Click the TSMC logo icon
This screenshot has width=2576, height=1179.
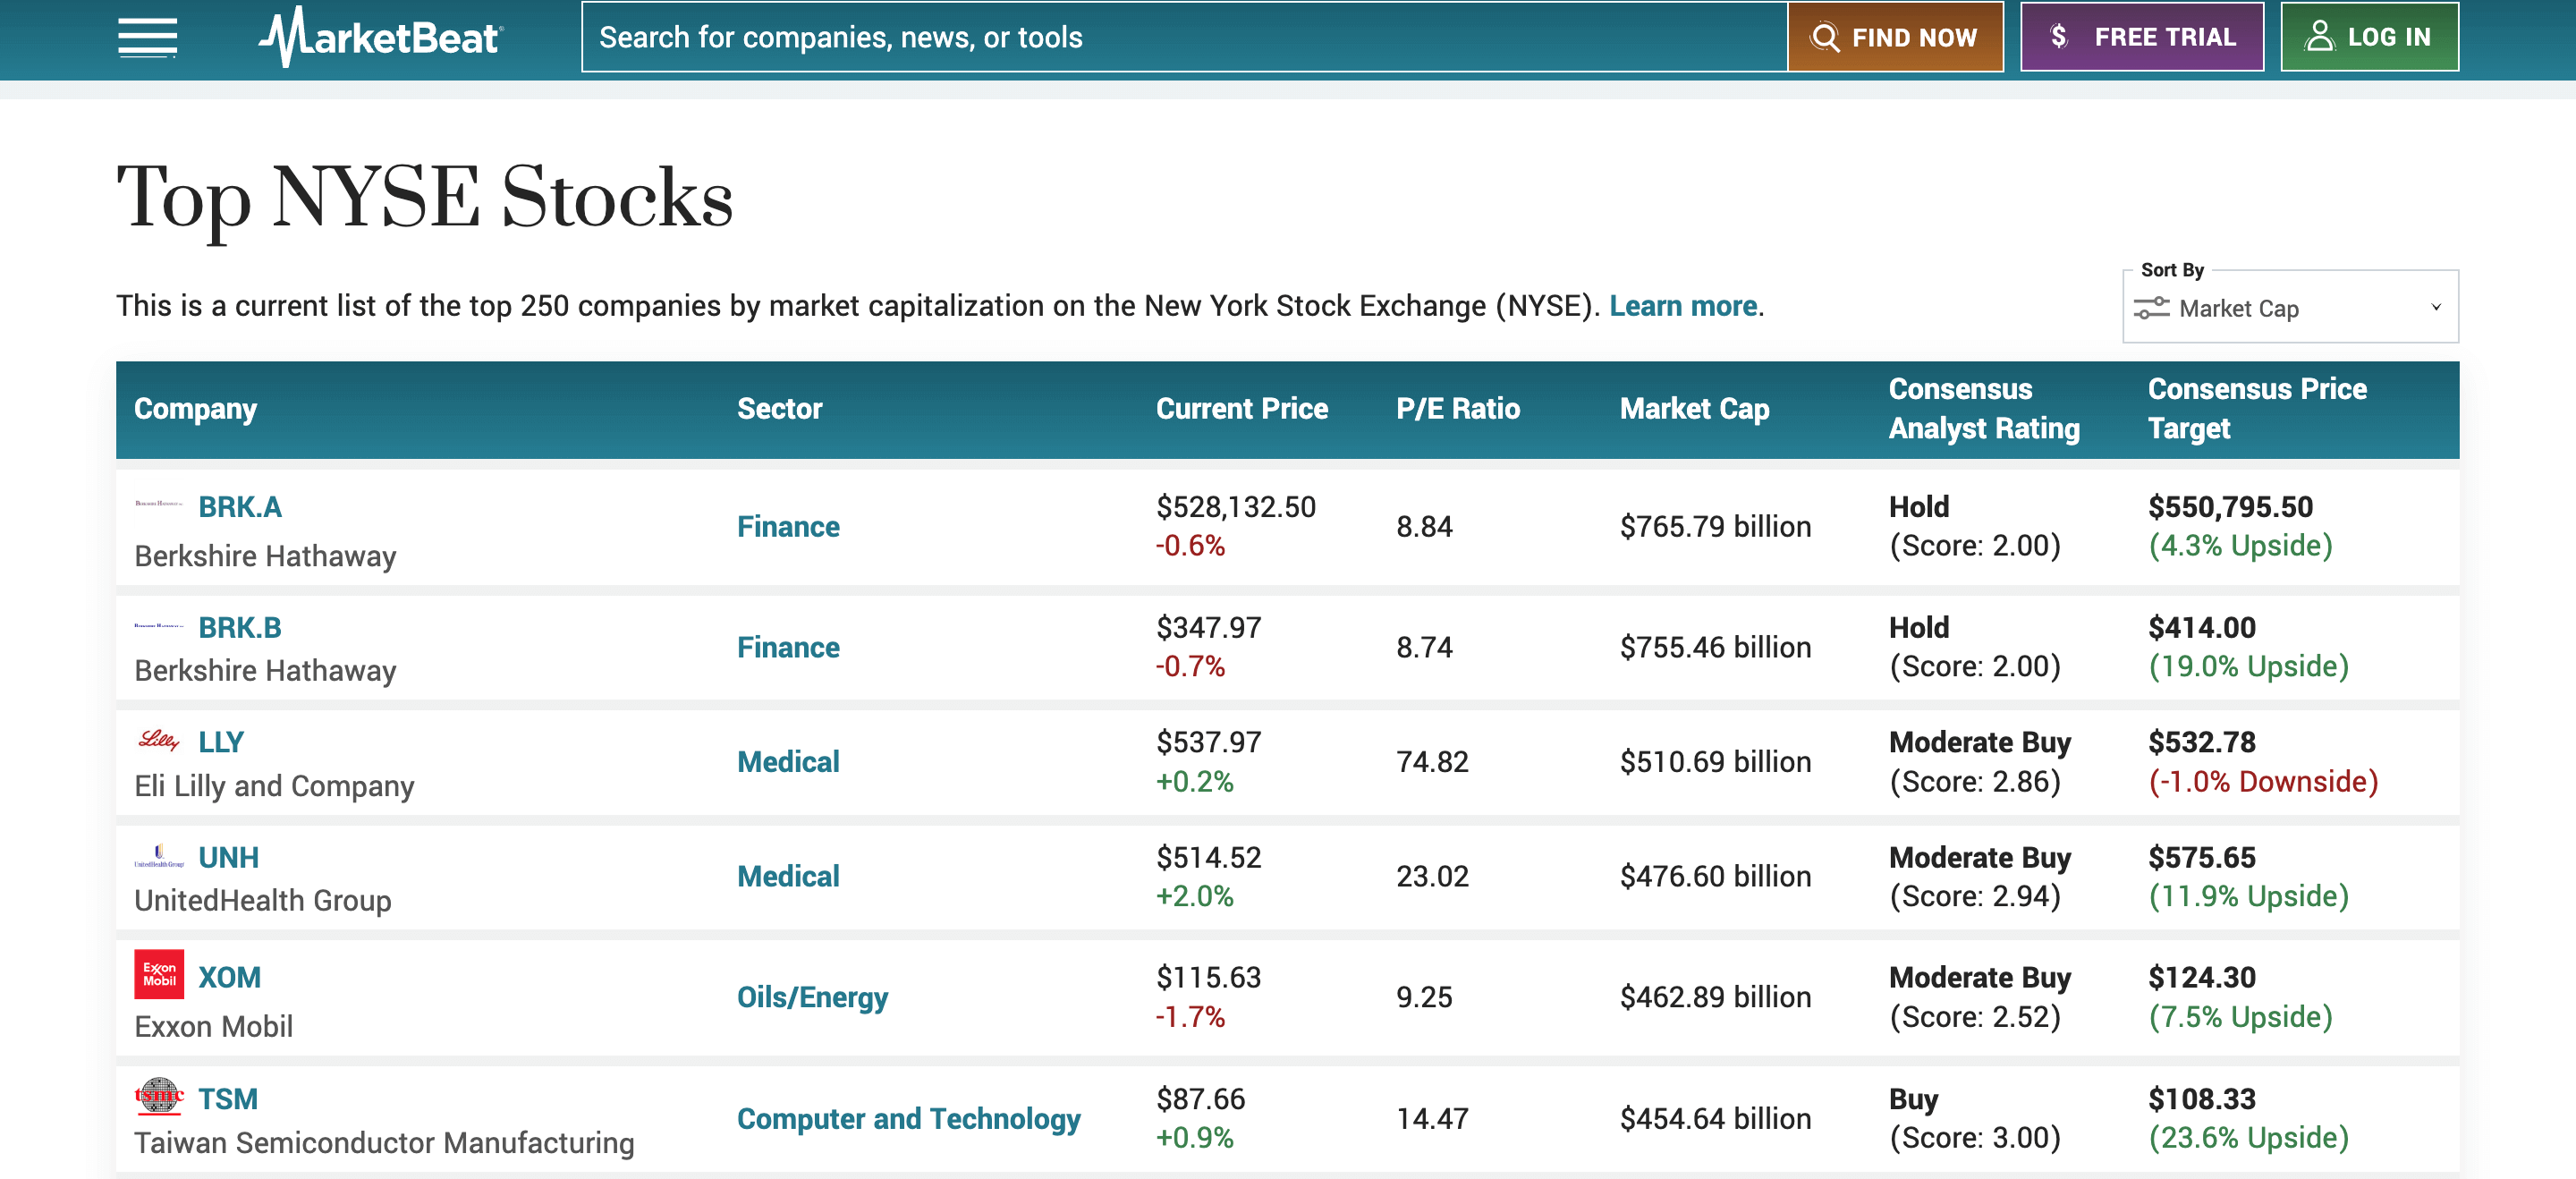(x=159, y=1096)
